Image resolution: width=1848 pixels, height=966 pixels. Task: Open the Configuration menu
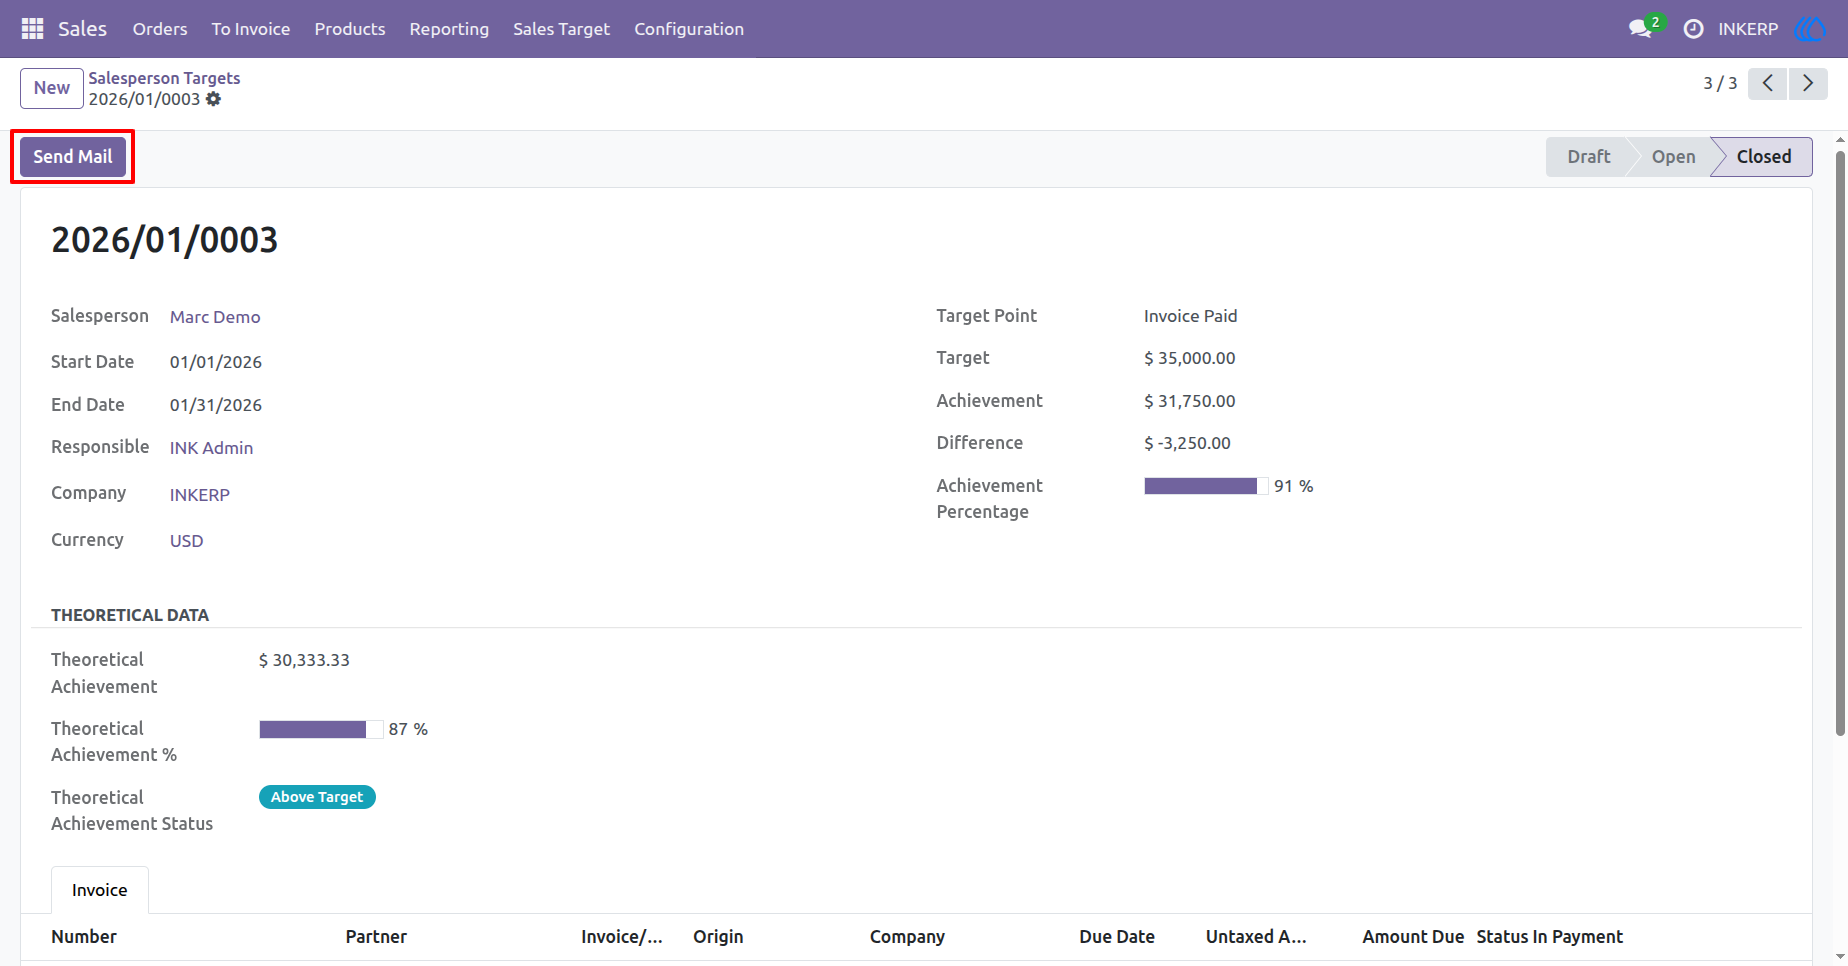pyautogui.click(x=689, y=29)
